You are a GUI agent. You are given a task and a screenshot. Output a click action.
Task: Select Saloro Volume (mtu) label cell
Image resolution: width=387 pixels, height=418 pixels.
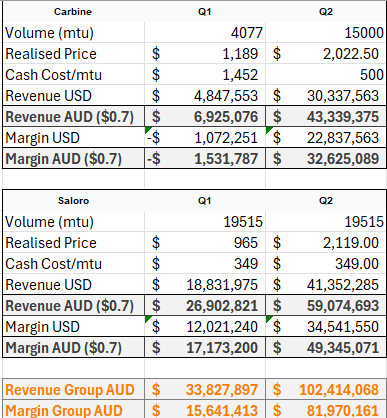[x=73, y=222]
